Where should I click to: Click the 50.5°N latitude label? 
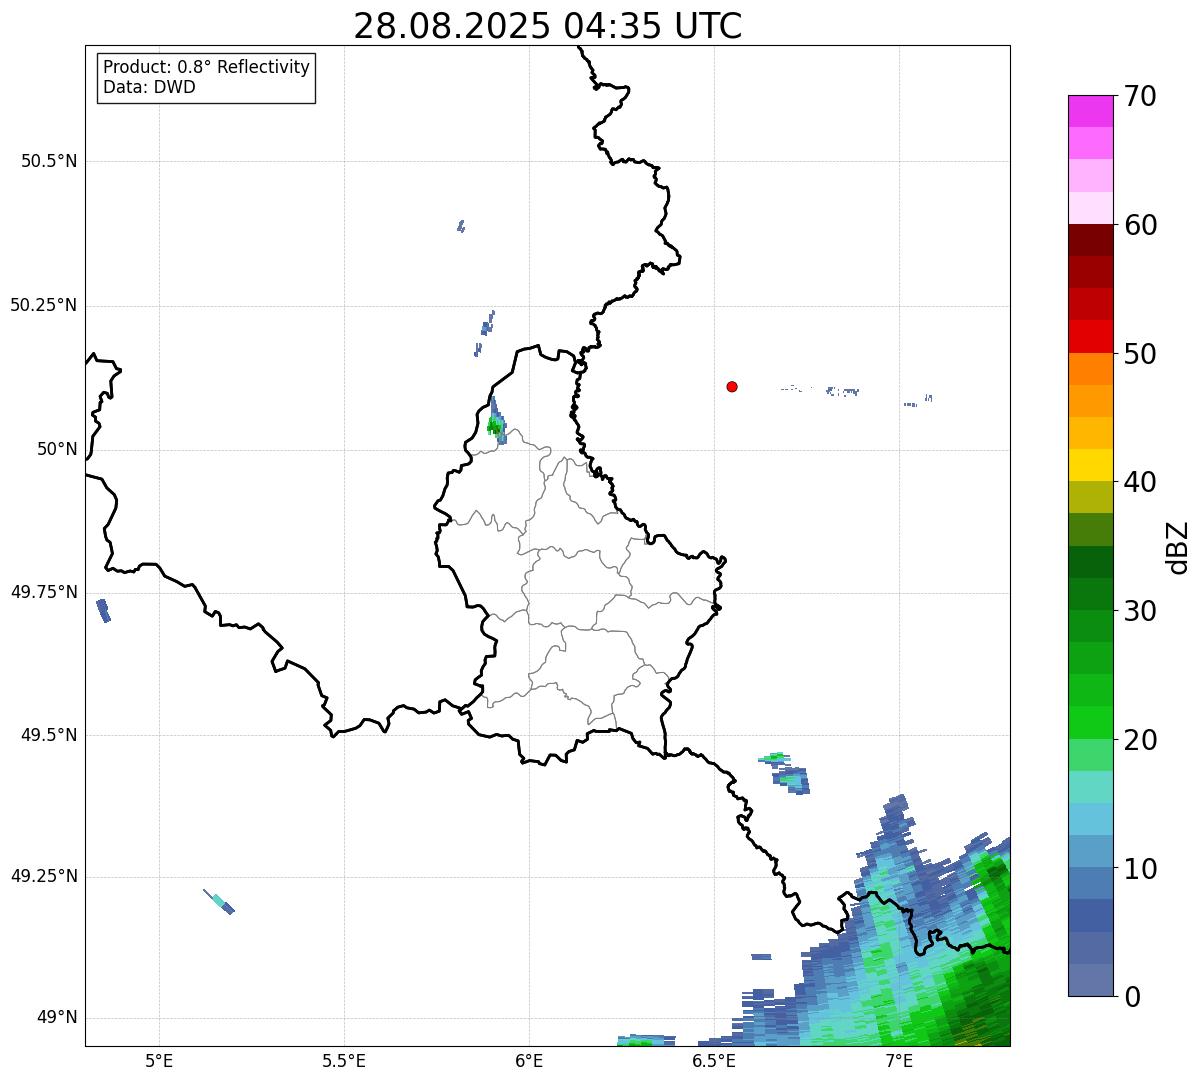point(49,161)
